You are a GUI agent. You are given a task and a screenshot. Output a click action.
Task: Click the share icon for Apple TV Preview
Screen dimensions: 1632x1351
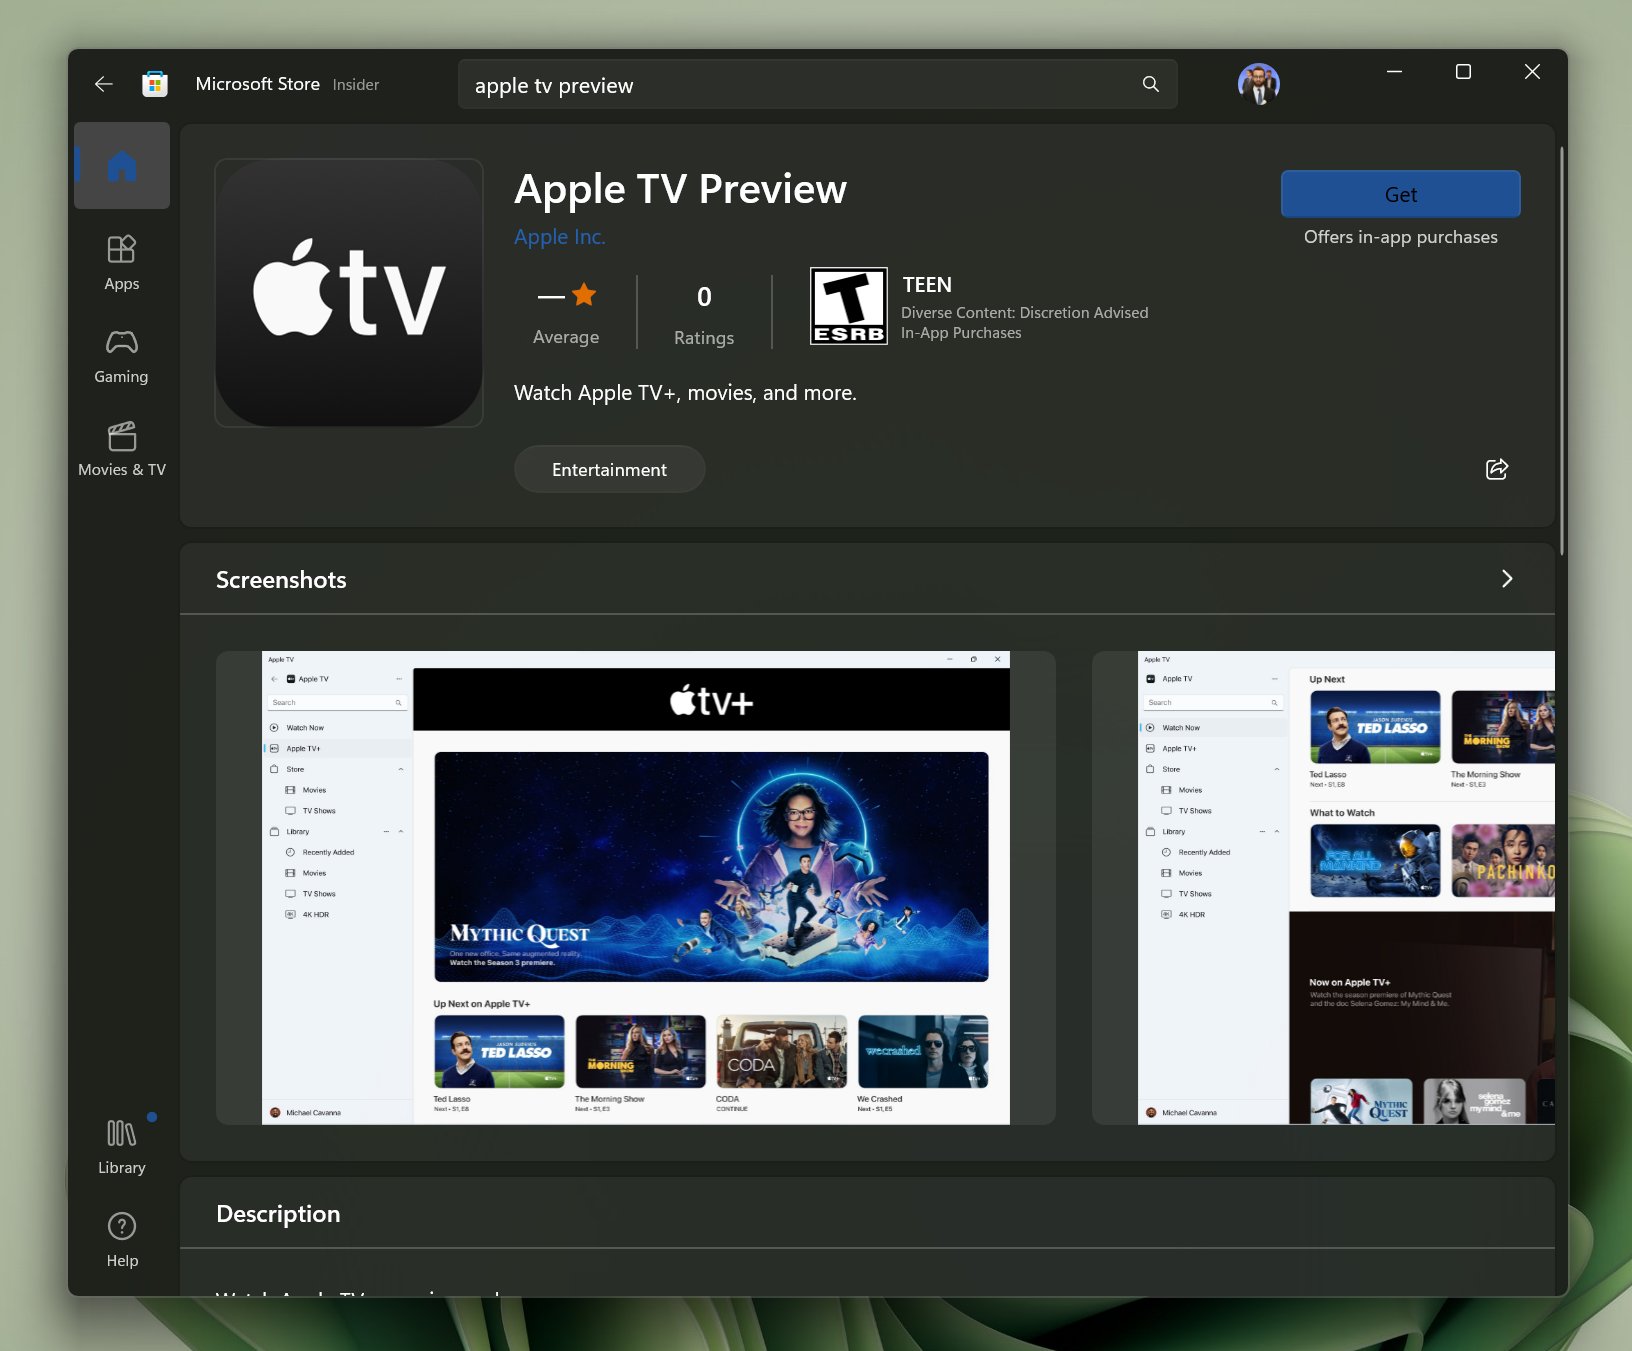coord(1496,469)
